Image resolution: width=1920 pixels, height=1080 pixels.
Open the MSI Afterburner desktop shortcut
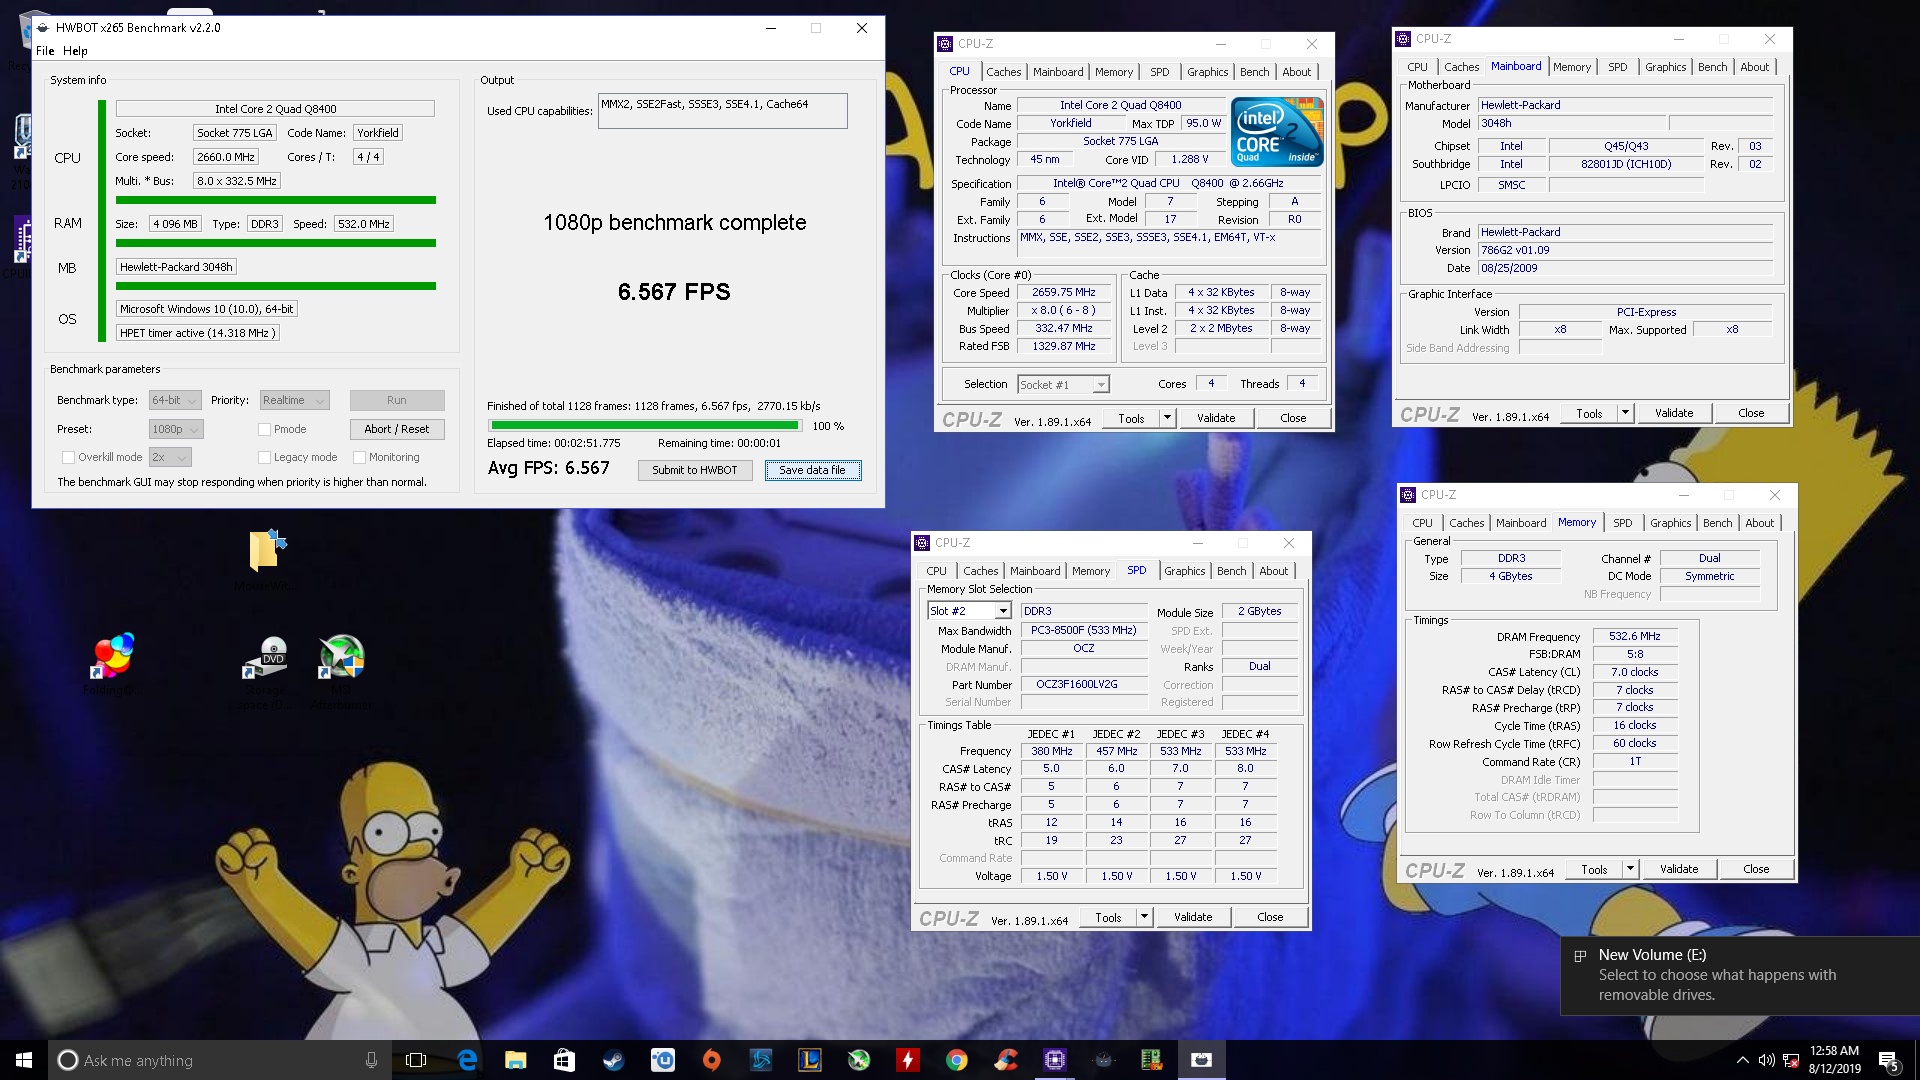[341, 672]
